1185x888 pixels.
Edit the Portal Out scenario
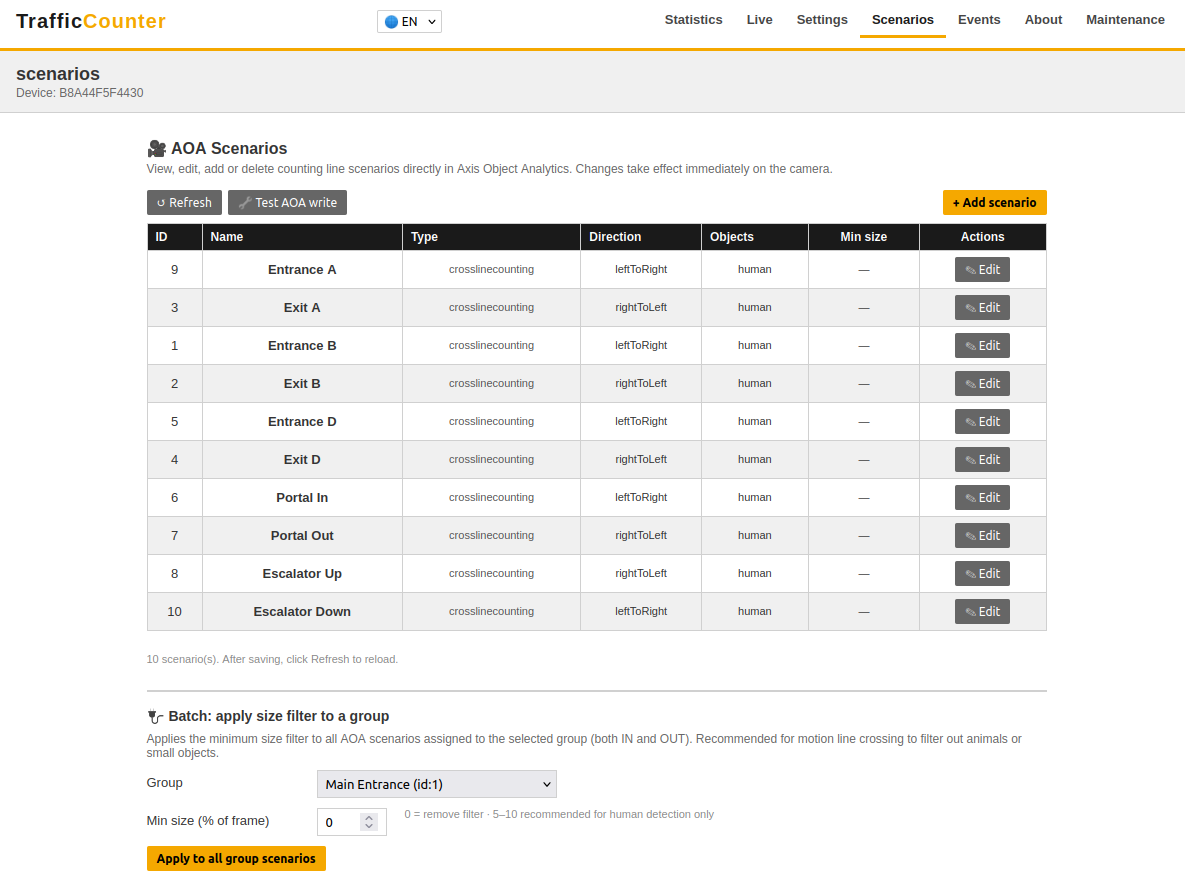[982, 536]
